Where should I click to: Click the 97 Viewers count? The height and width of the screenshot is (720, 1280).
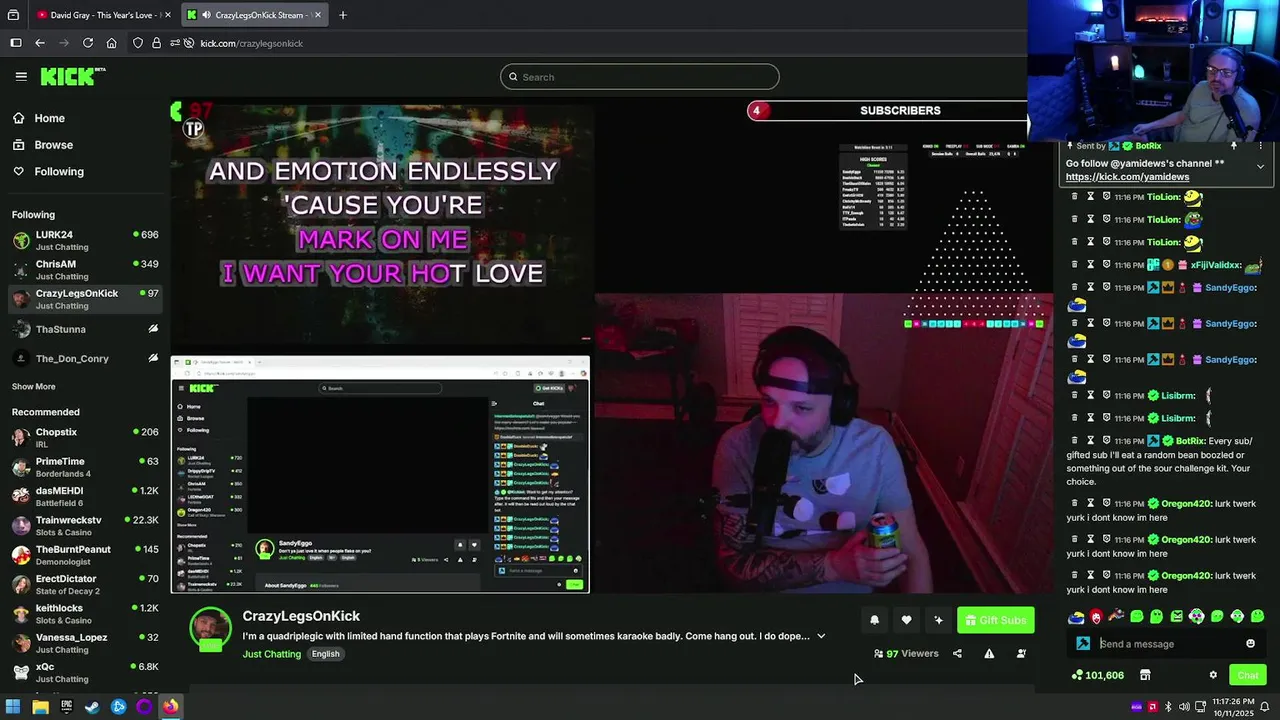coord(906,654)
